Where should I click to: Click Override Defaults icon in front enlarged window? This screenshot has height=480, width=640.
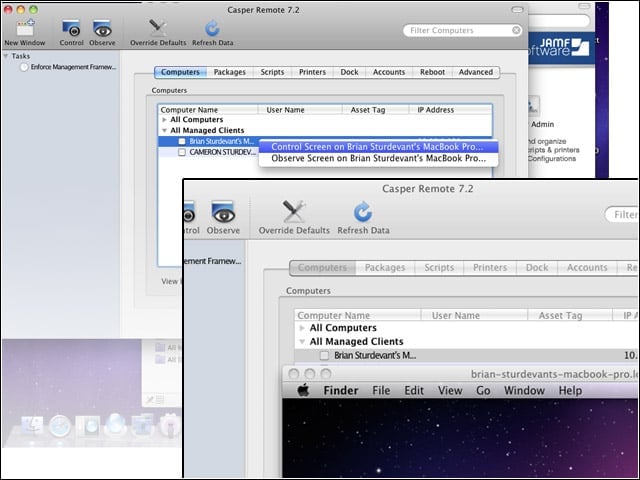[x=294, y=211]
